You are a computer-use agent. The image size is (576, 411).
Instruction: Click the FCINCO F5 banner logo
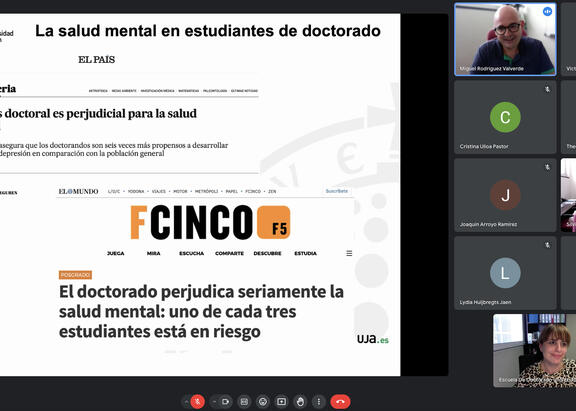210,222
